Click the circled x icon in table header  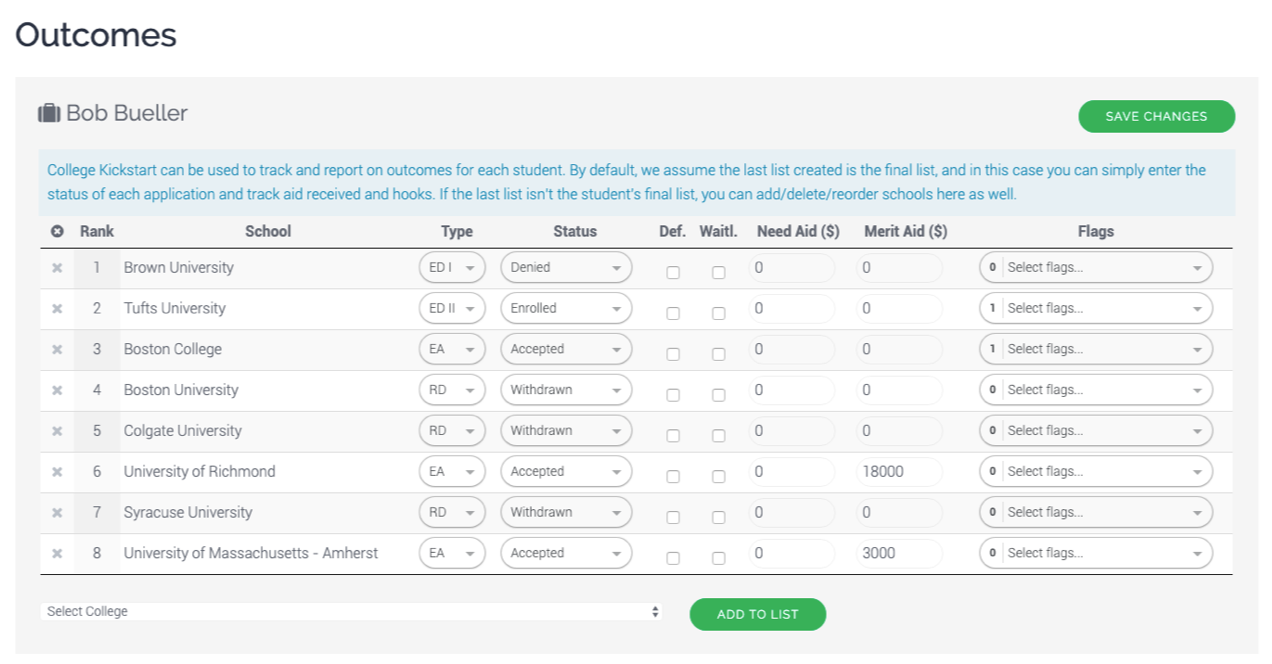[x=57, y=231]
